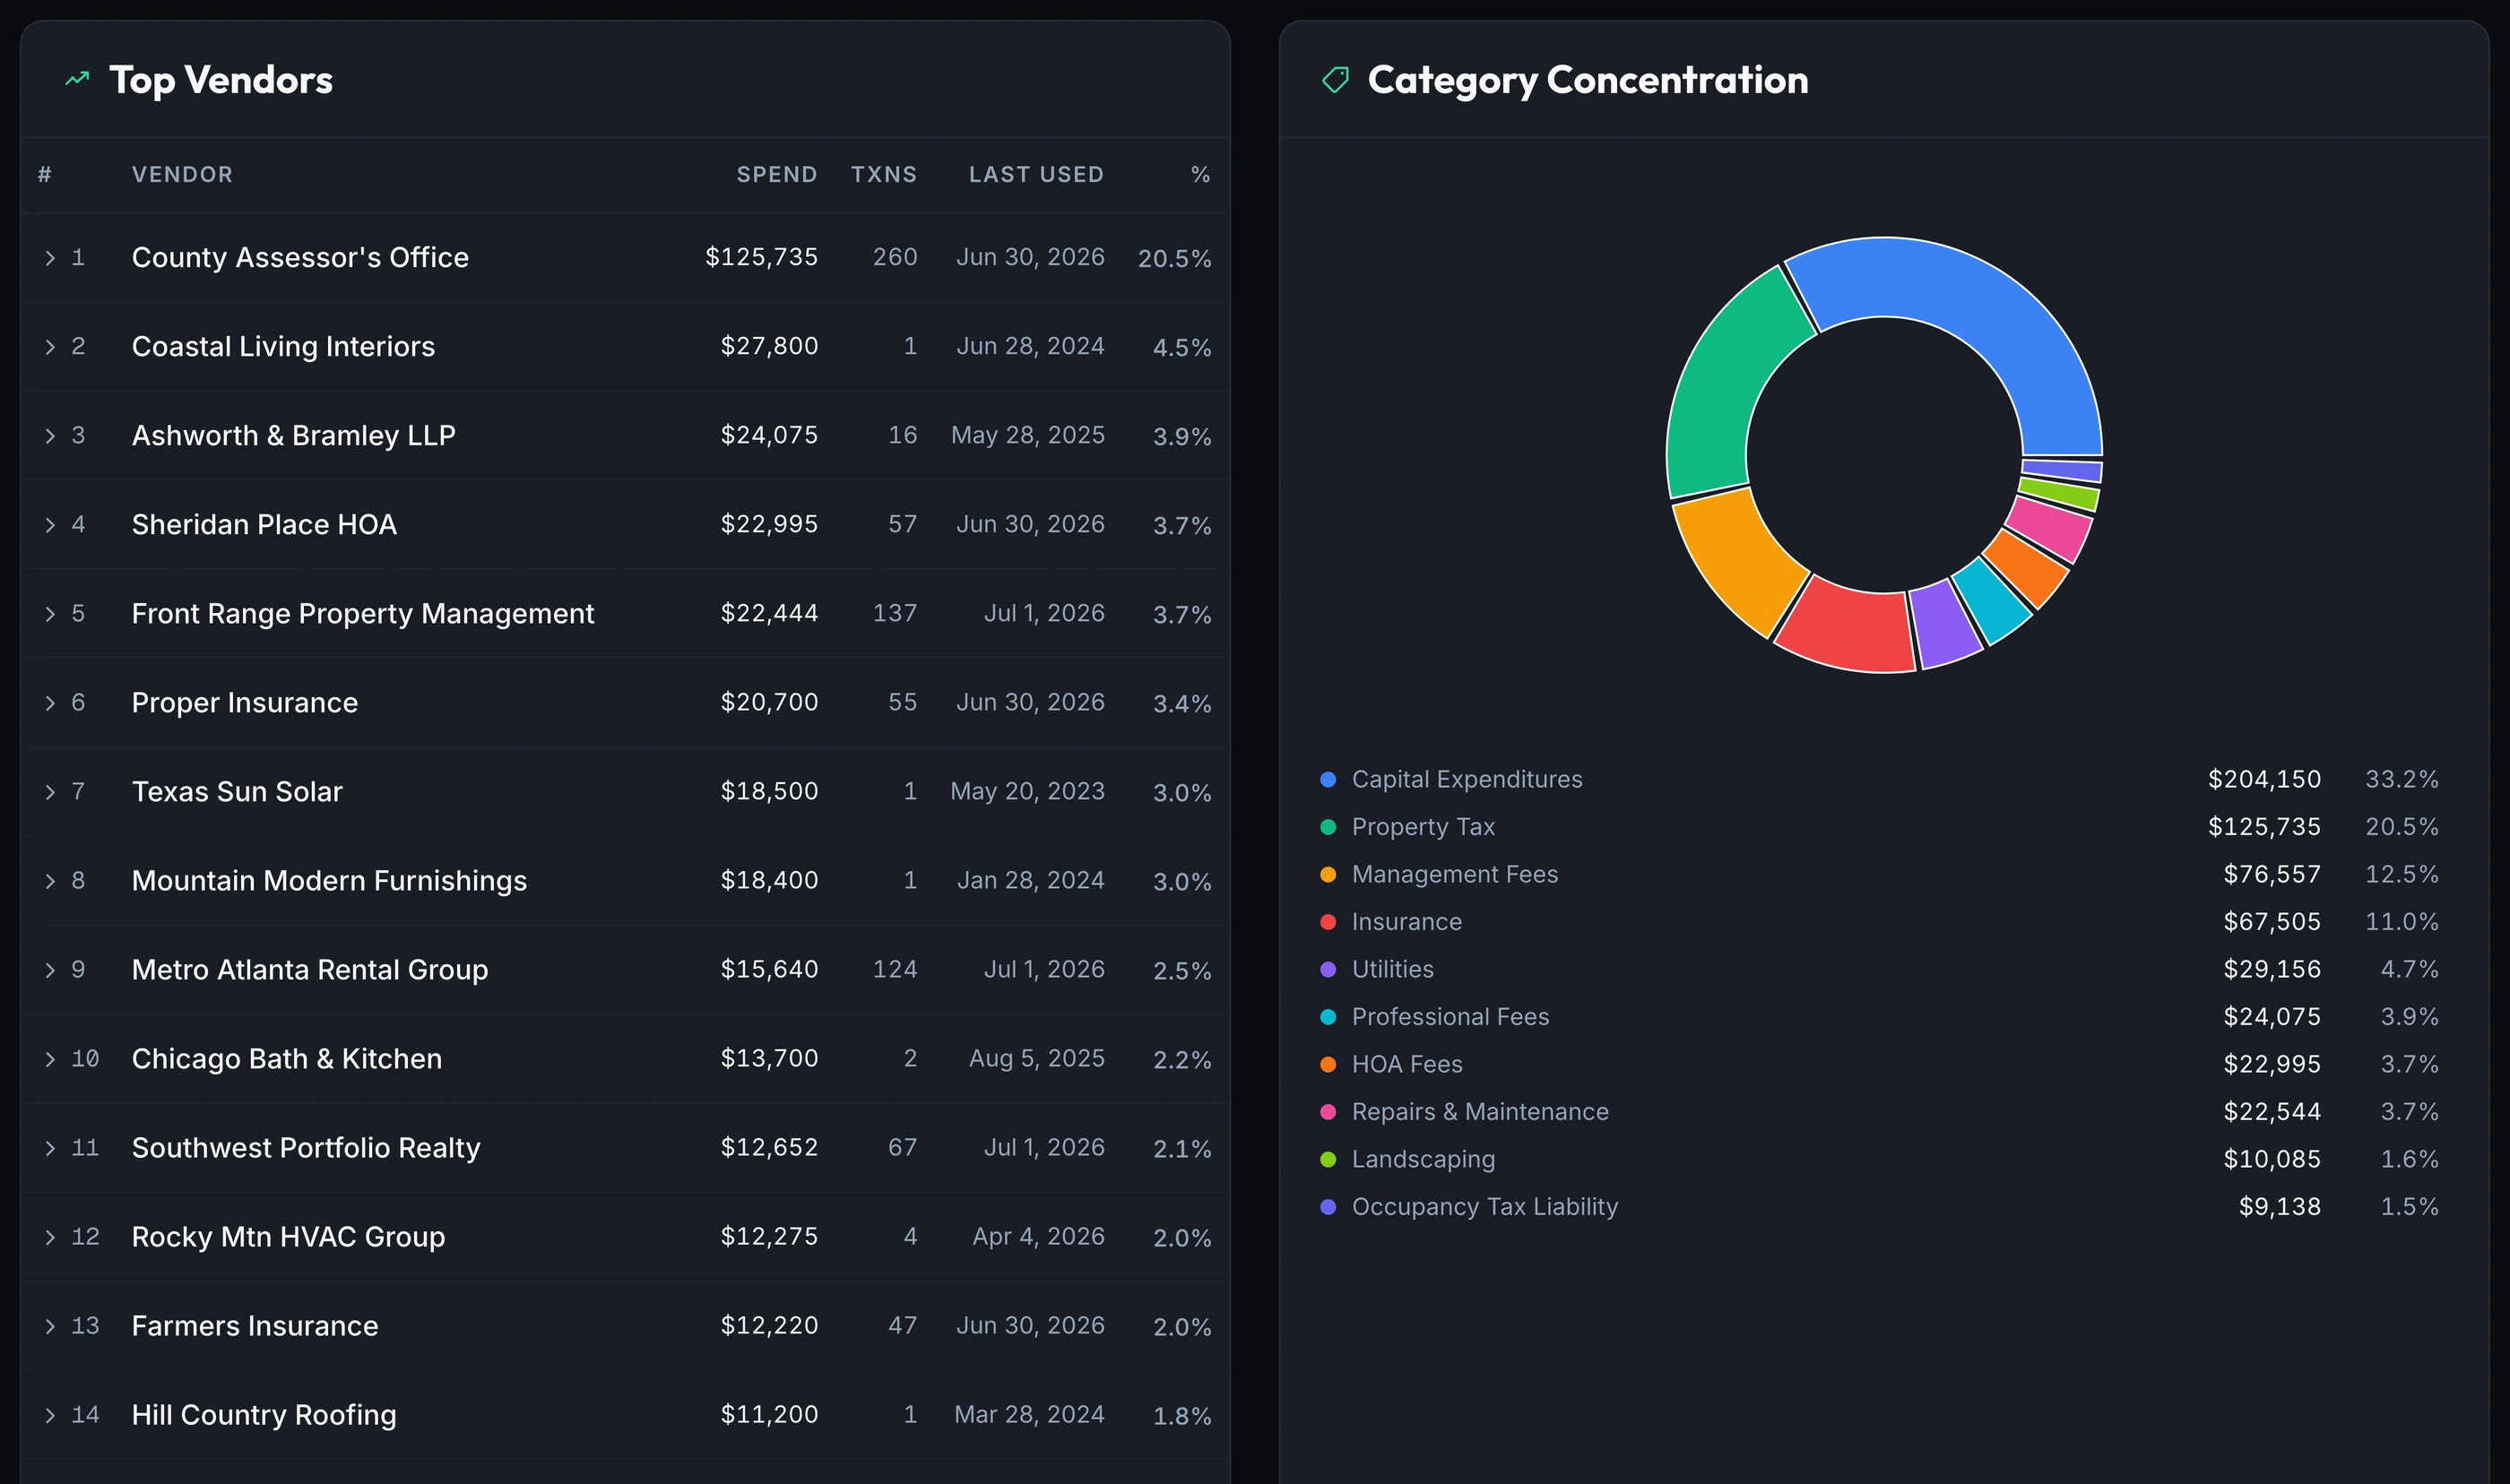Expand the Hill Country Roofing row chevron
The width and height of the screenshot is (2510, 1484).
[x=50, y=1415]
